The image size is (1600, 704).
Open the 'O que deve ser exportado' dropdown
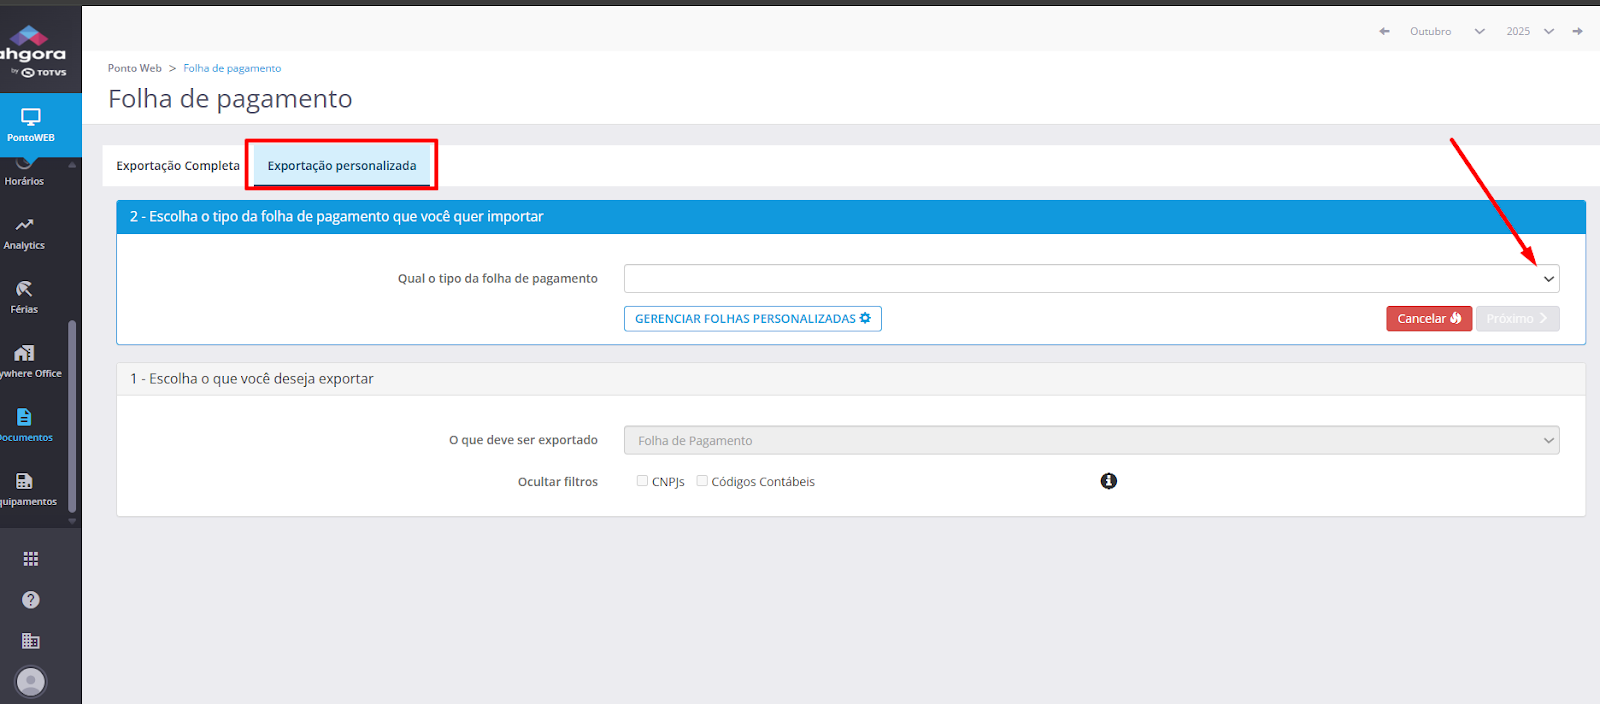(x=1091, y=440)
